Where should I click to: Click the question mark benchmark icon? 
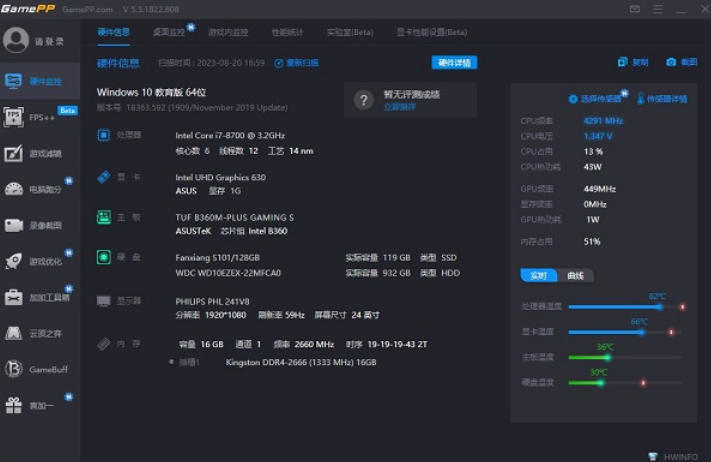coord(364,100)
